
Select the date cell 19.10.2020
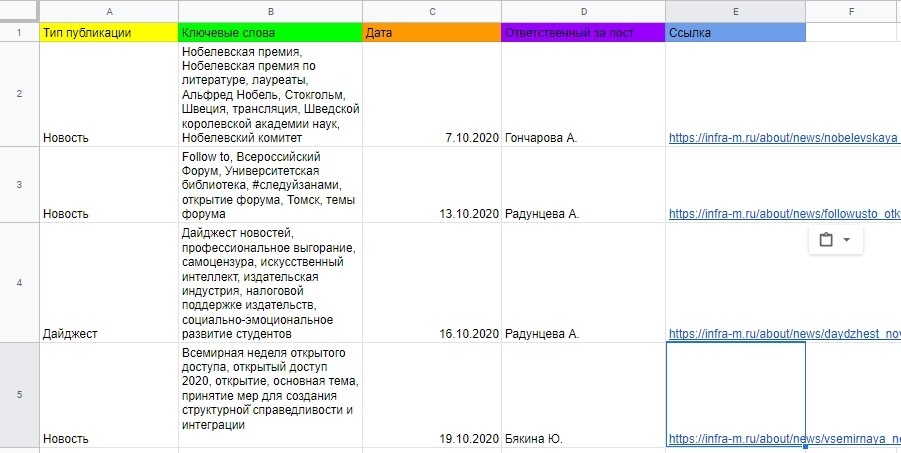pos(432,394)
